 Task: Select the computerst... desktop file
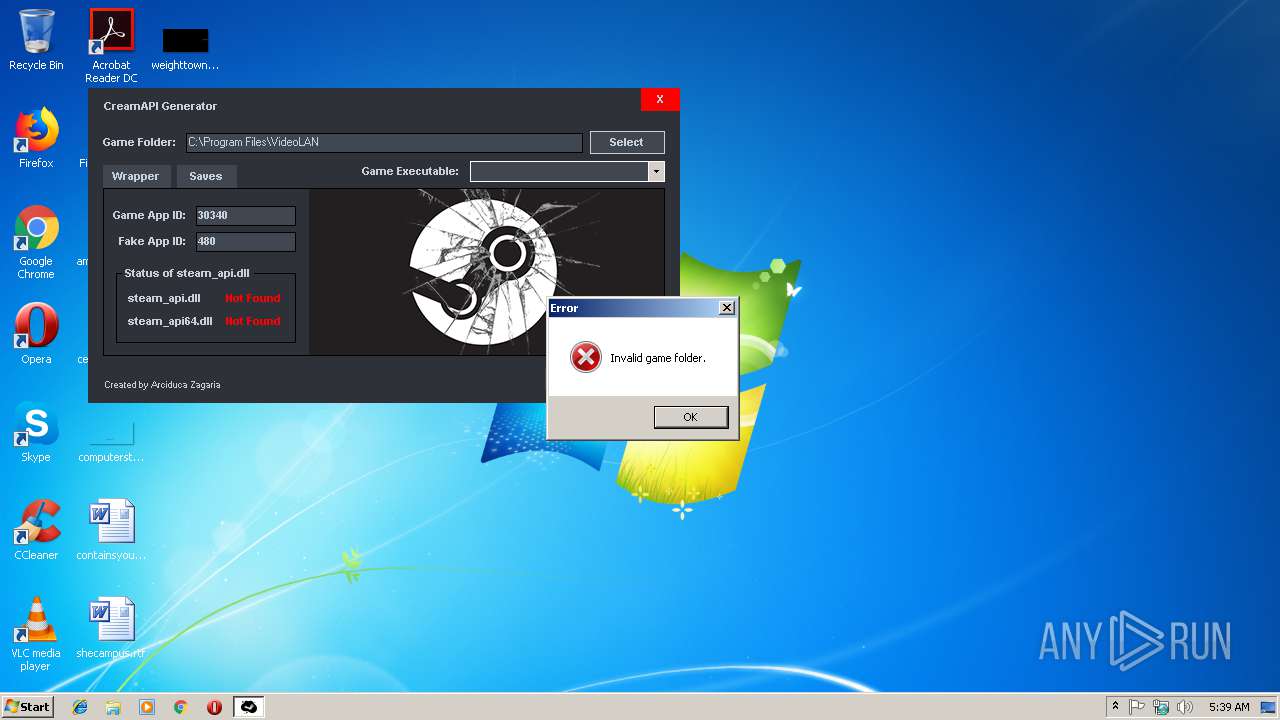tap(111, 440)
